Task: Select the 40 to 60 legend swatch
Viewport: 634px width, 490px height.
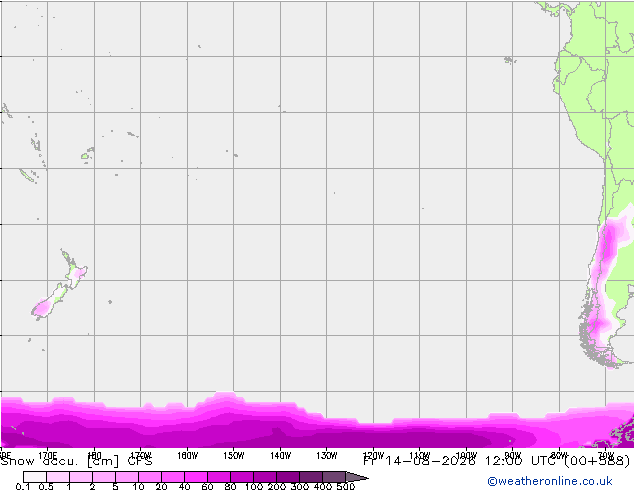Action: coord(196,477)
